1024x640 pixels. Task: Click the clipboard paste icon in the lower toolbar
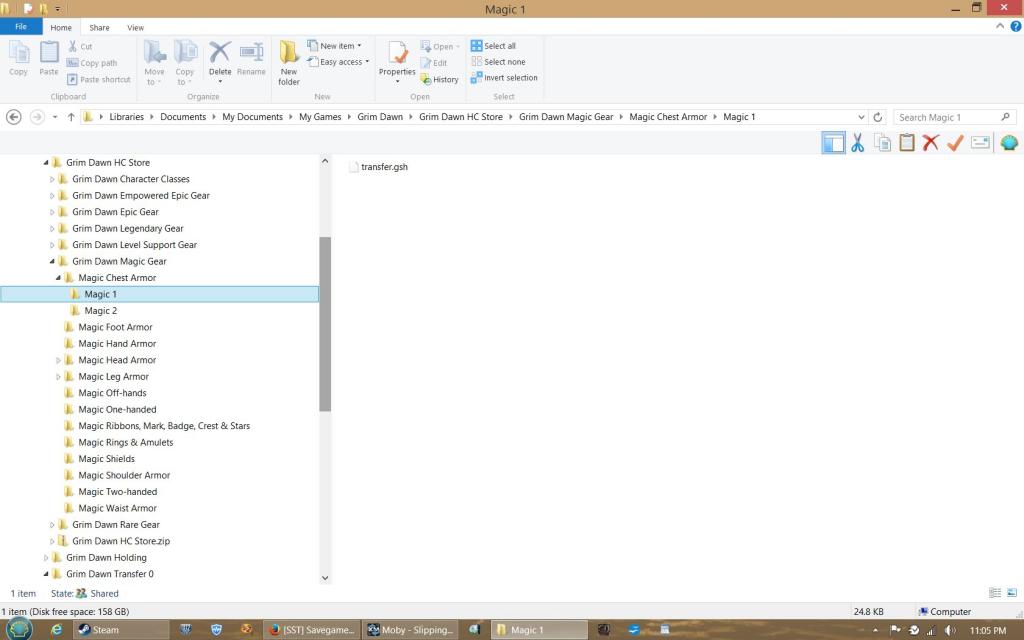click(x=906, y=142)
